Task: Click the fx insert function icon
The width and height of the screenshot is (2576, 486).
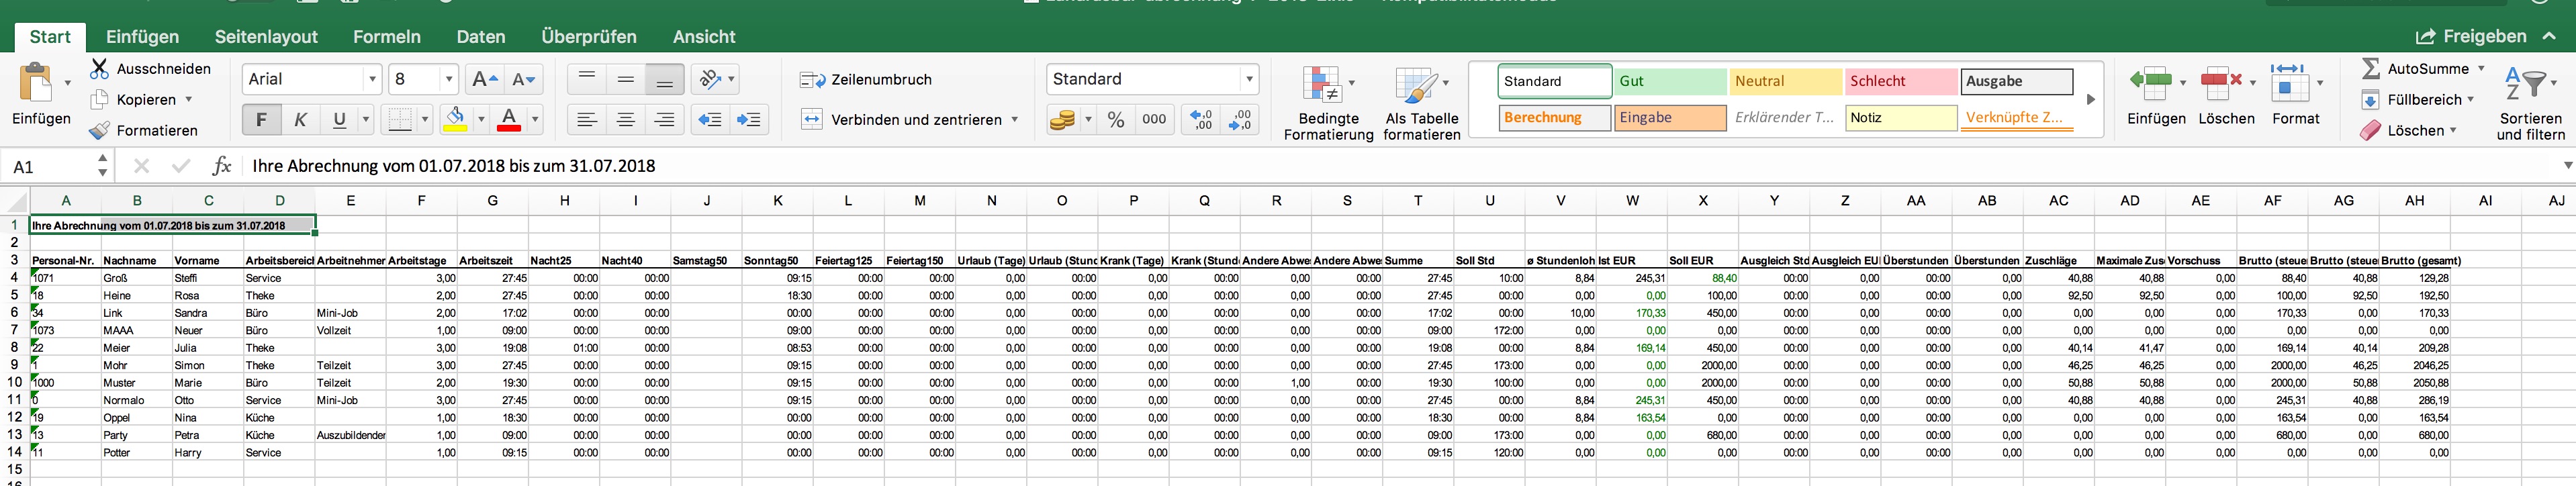Action: click(x=222, y=166)
